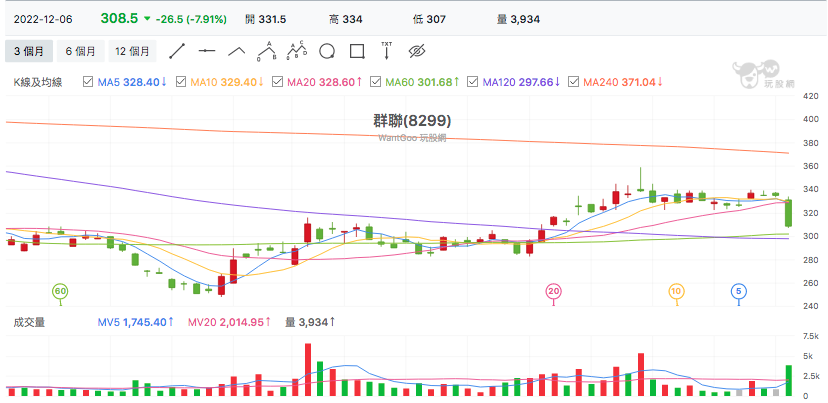Screen dimensions: 828x403
Task: Select the trend line drawing tool
Action: pos(177,51)
